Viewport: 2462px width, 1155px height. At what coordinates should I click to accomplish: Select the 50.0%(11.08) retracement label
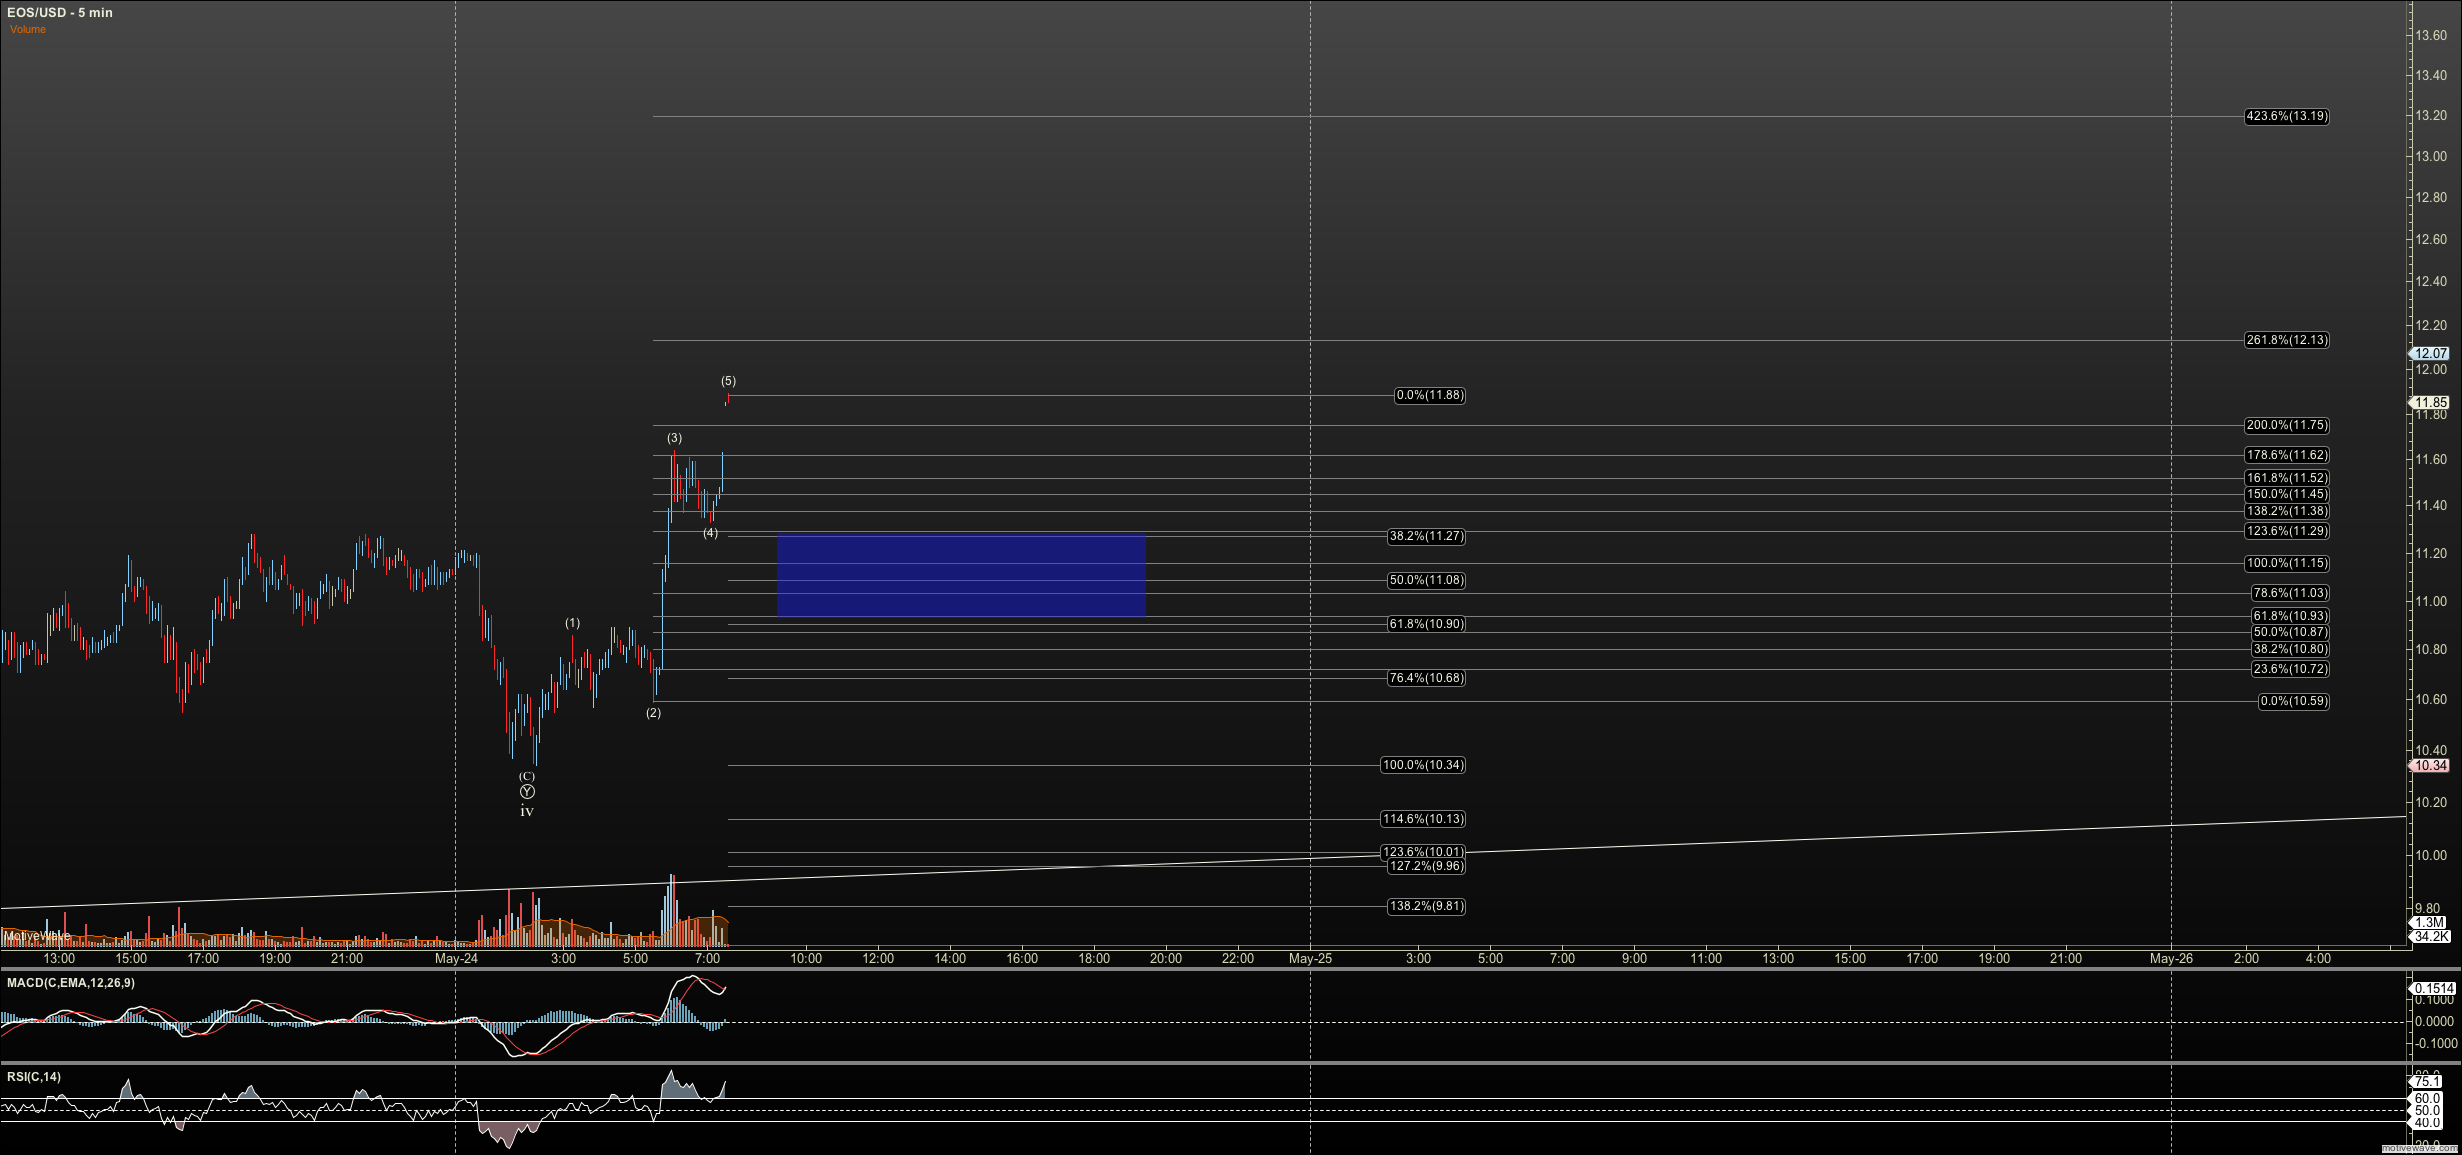[1426, 580]
